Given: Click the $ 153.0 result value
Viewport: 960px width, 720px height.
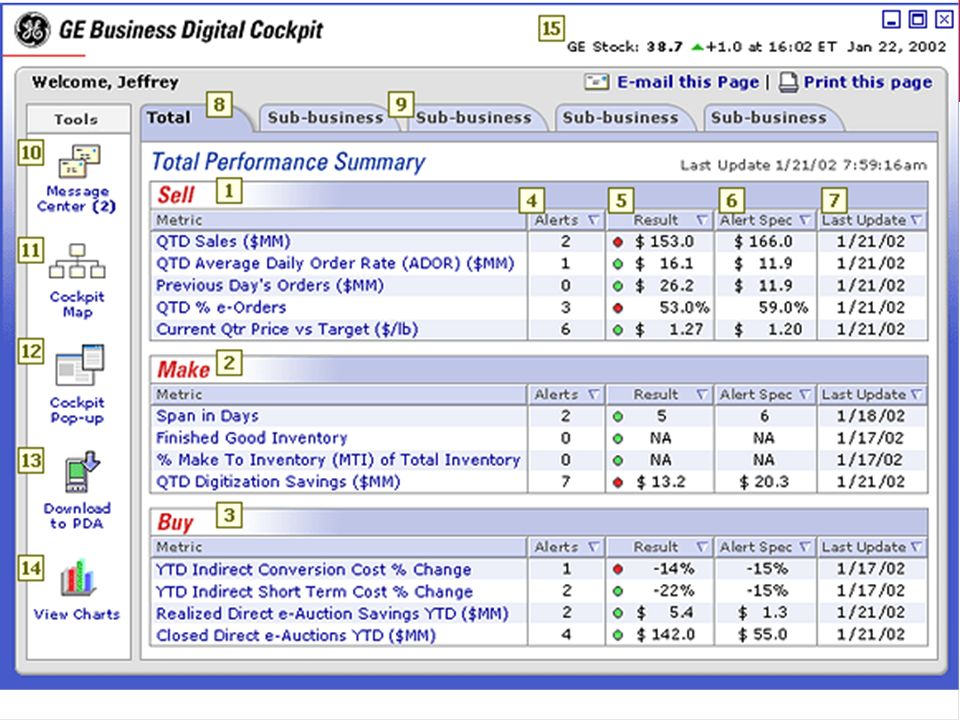Looking at the screenshot, I should [664, 242].
